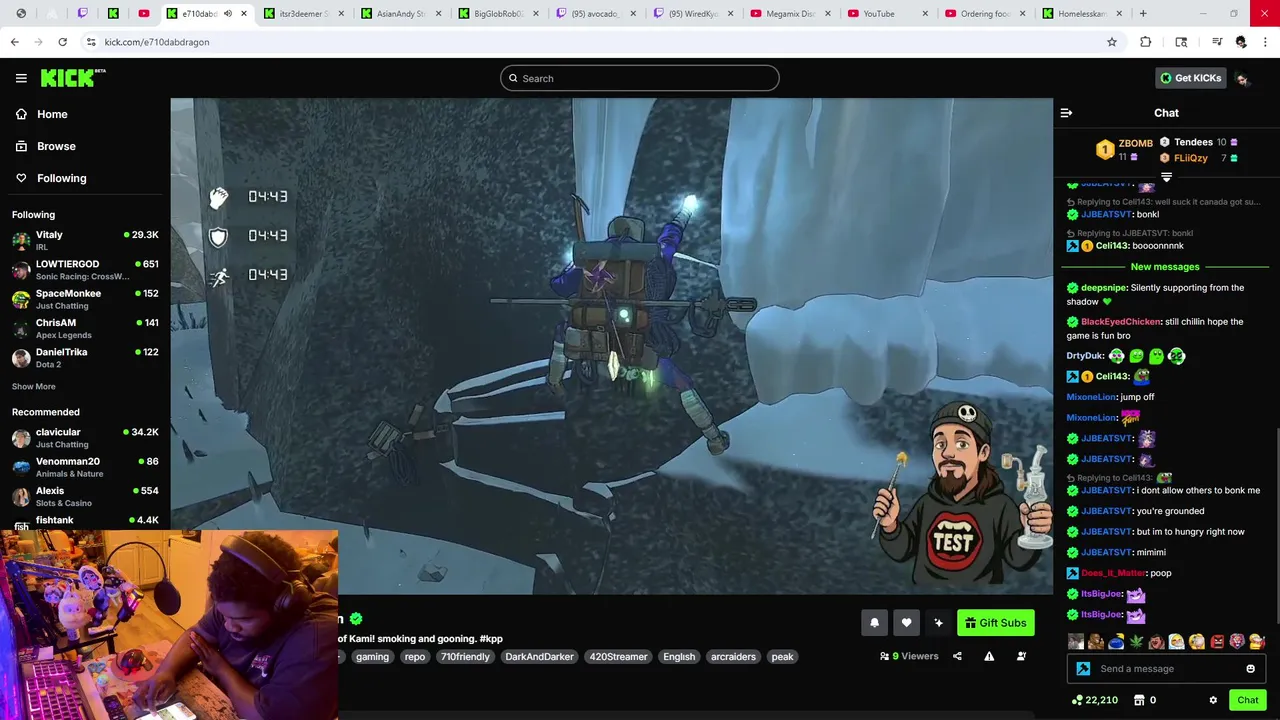This screenshot has height=720, width=1280.
Task: Open a new browser tab
Action: coord(1143,14)
